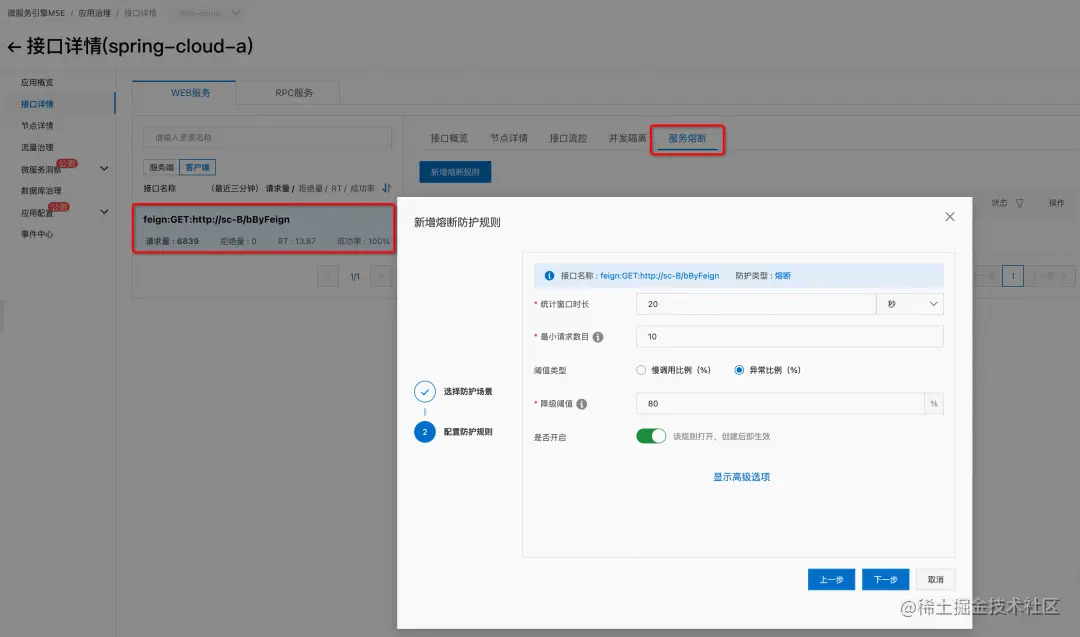Click the 统计窗口时长 input field
Image resolution: width=1080 pixels, height=637 pixels.
point(756,304)
